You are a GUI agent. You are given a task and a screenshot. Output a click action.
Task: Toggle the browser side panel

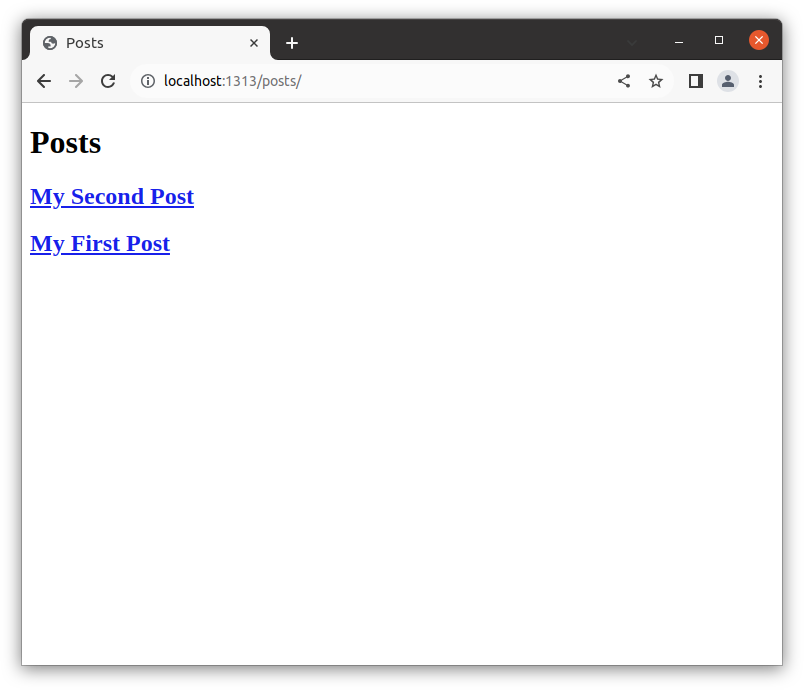(696, 81)
